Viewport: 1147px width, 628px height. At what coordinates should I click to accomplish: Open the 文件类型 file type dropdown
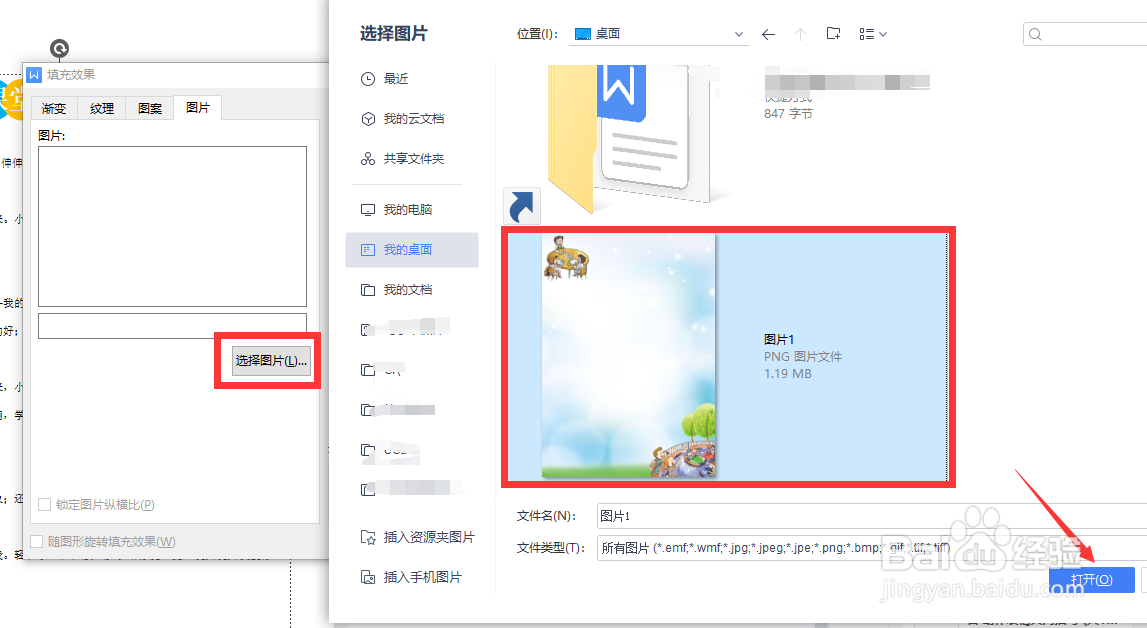871,548
